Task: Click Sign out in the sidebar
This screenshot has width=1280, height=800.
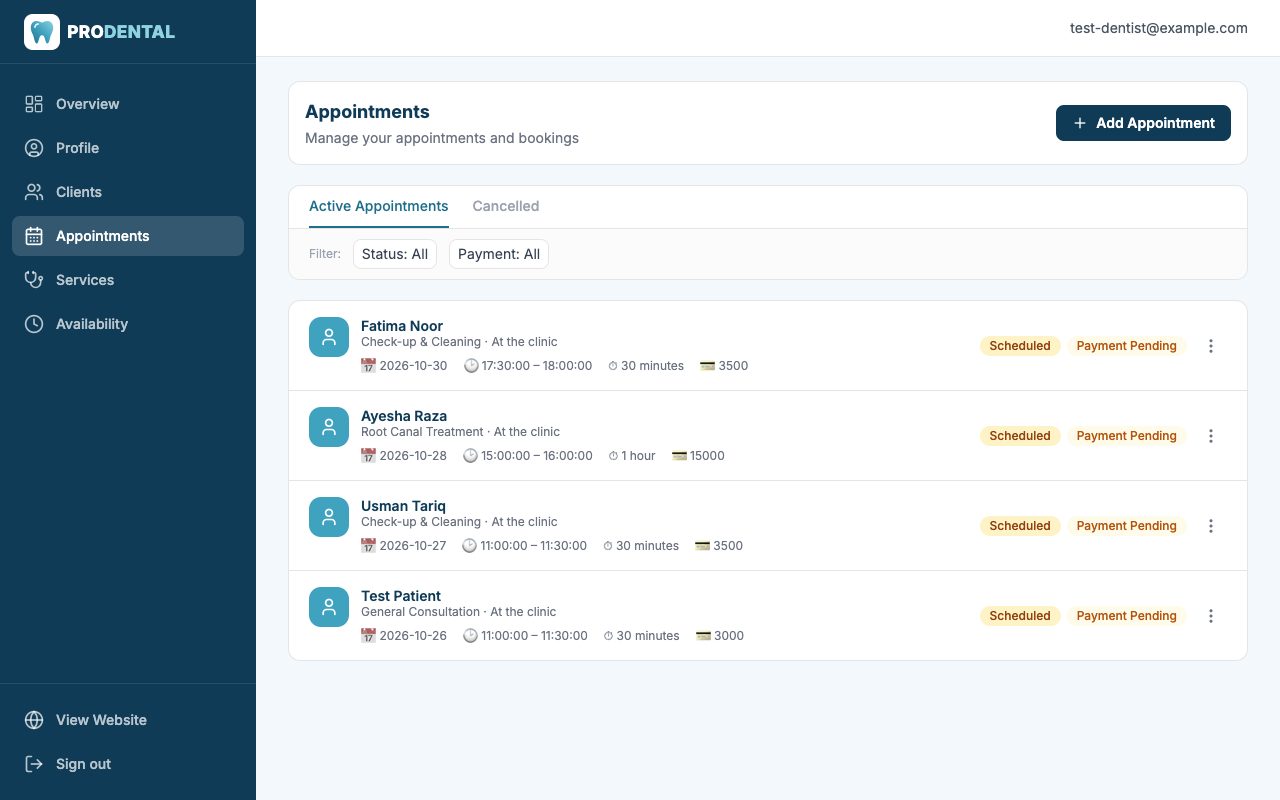Action: pyautogui.click(x=128, y=764)
